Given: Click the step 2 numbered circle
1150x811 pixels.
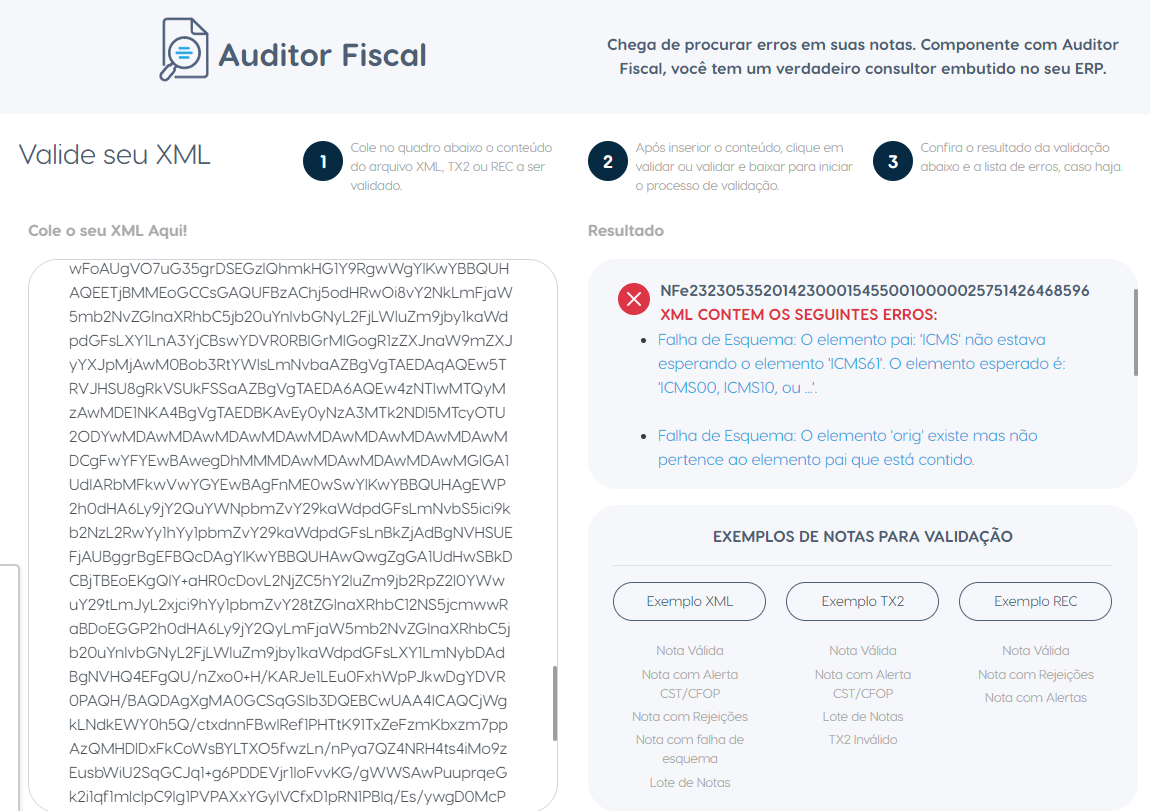Looking at the screenshot, I should (608, 161).
